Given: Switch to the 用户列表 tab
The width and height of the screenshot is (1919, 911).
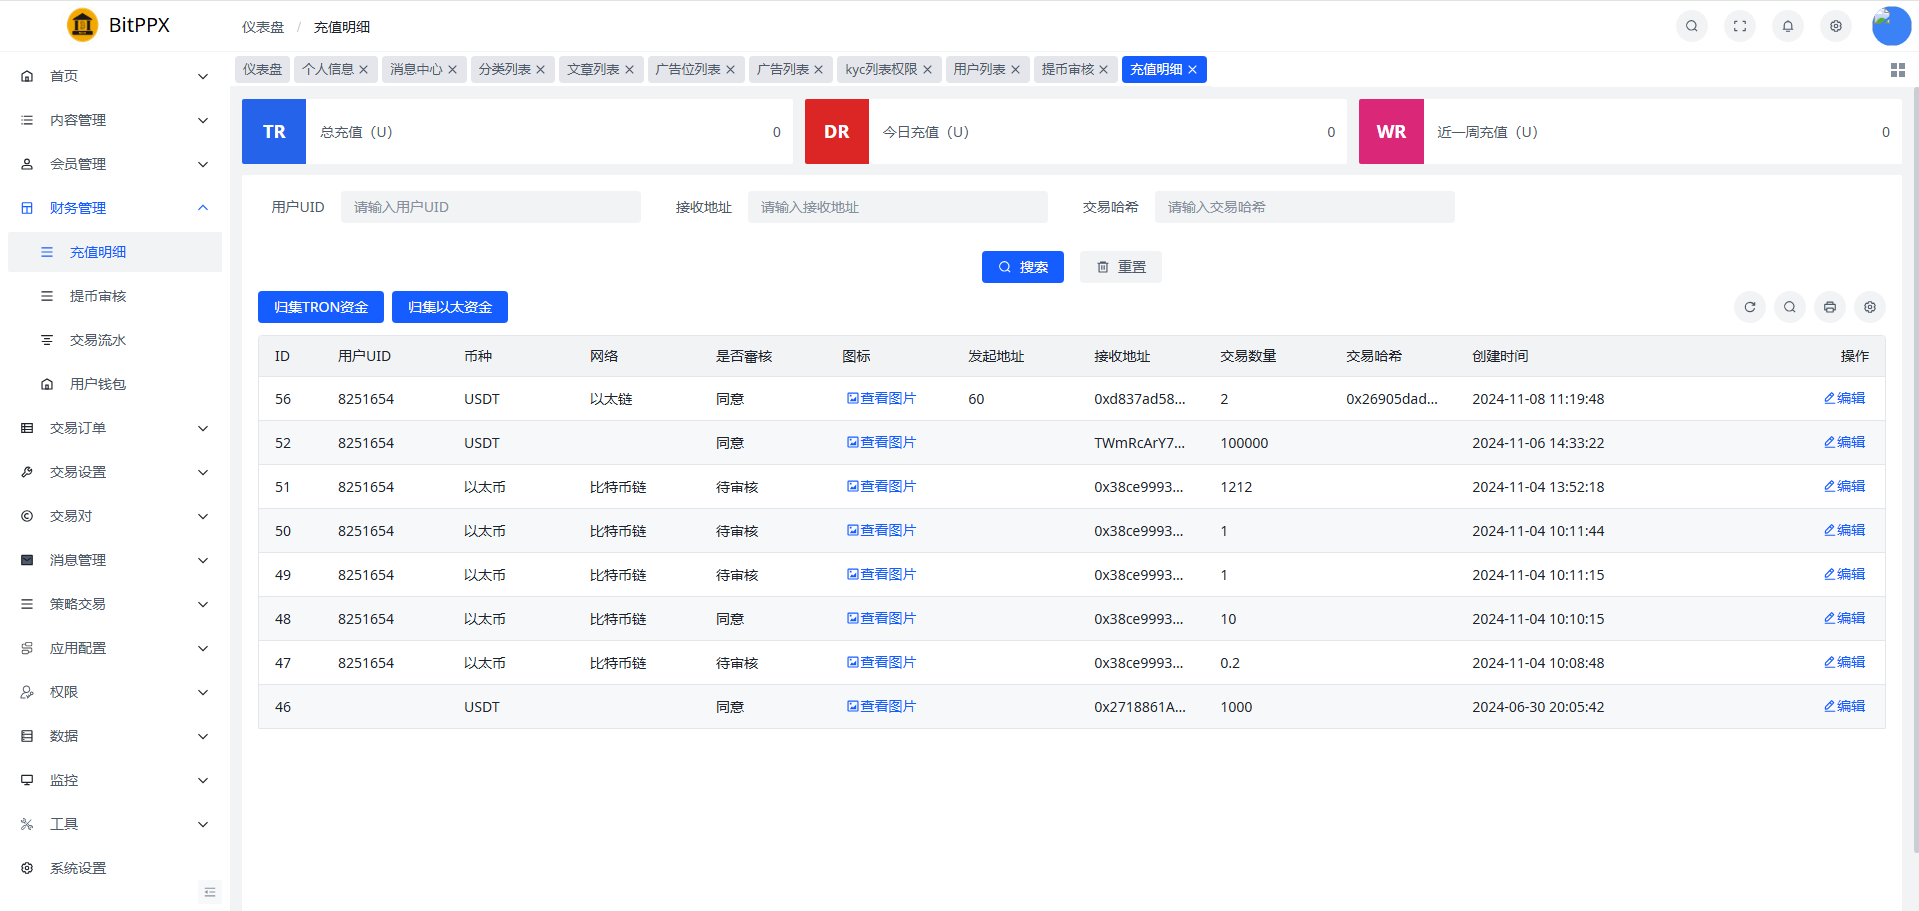Looking at the screenshot, I should tap(978, 69).
